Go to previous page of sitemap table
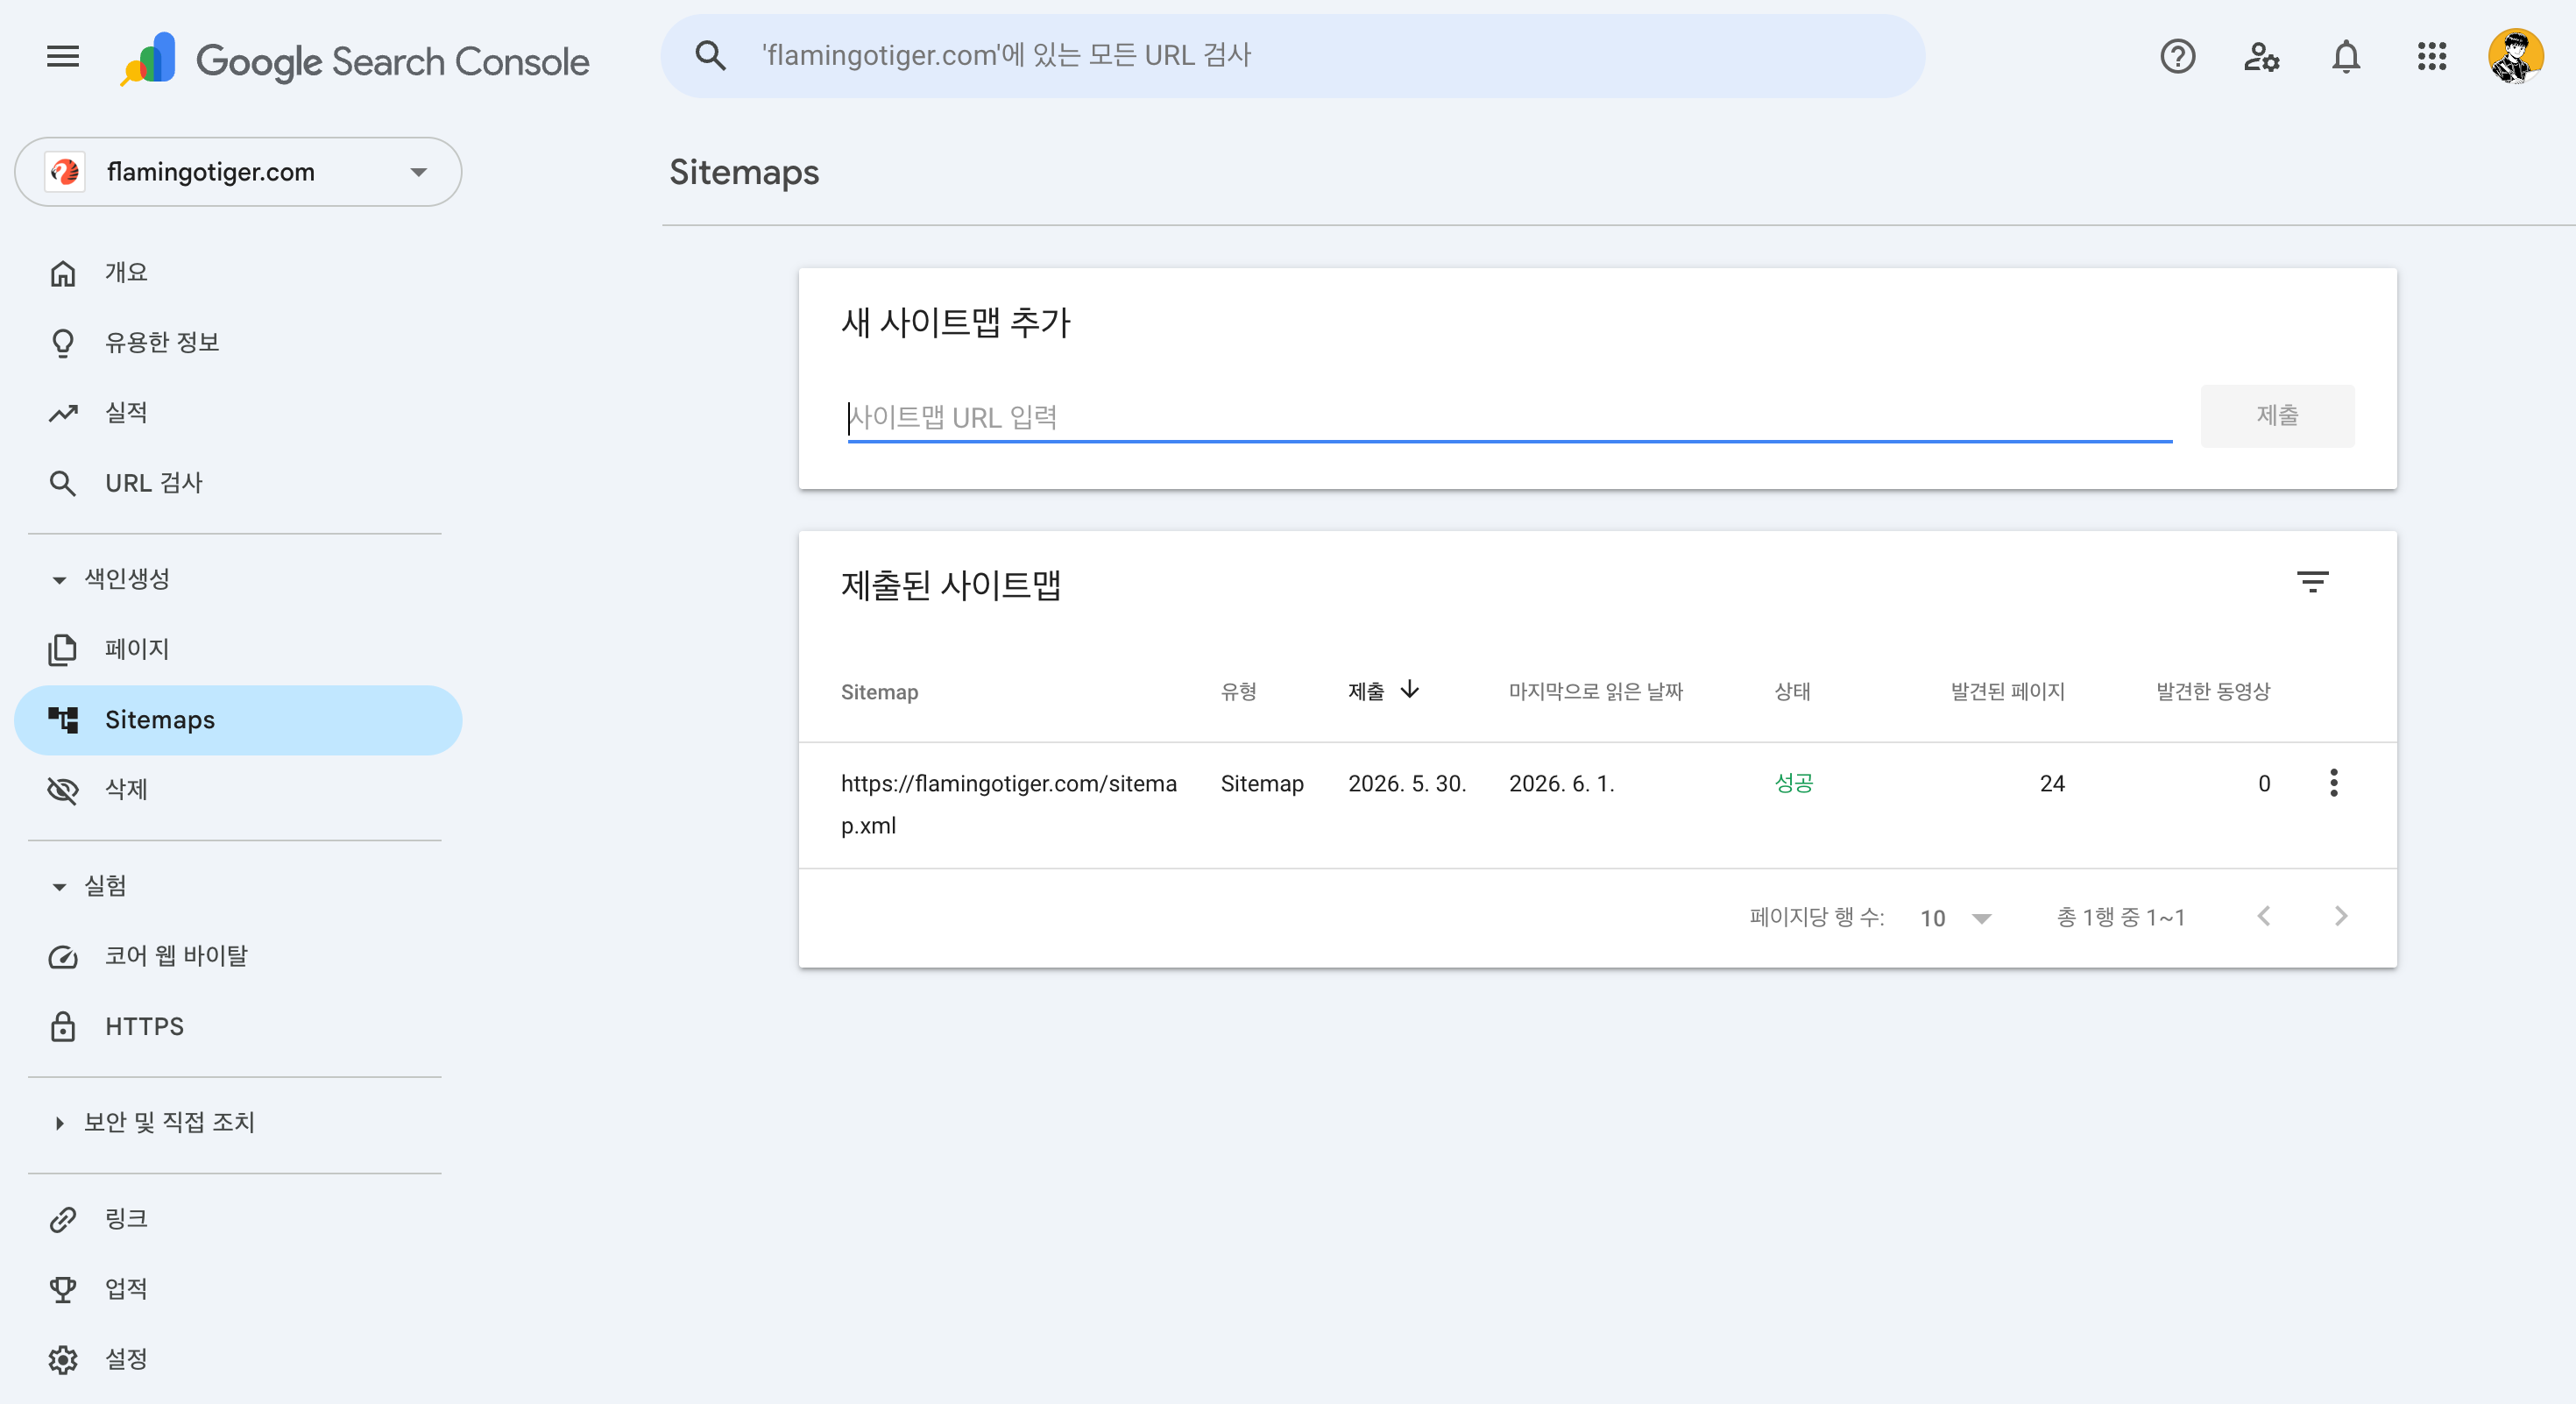 click(x=2263, y=916)
